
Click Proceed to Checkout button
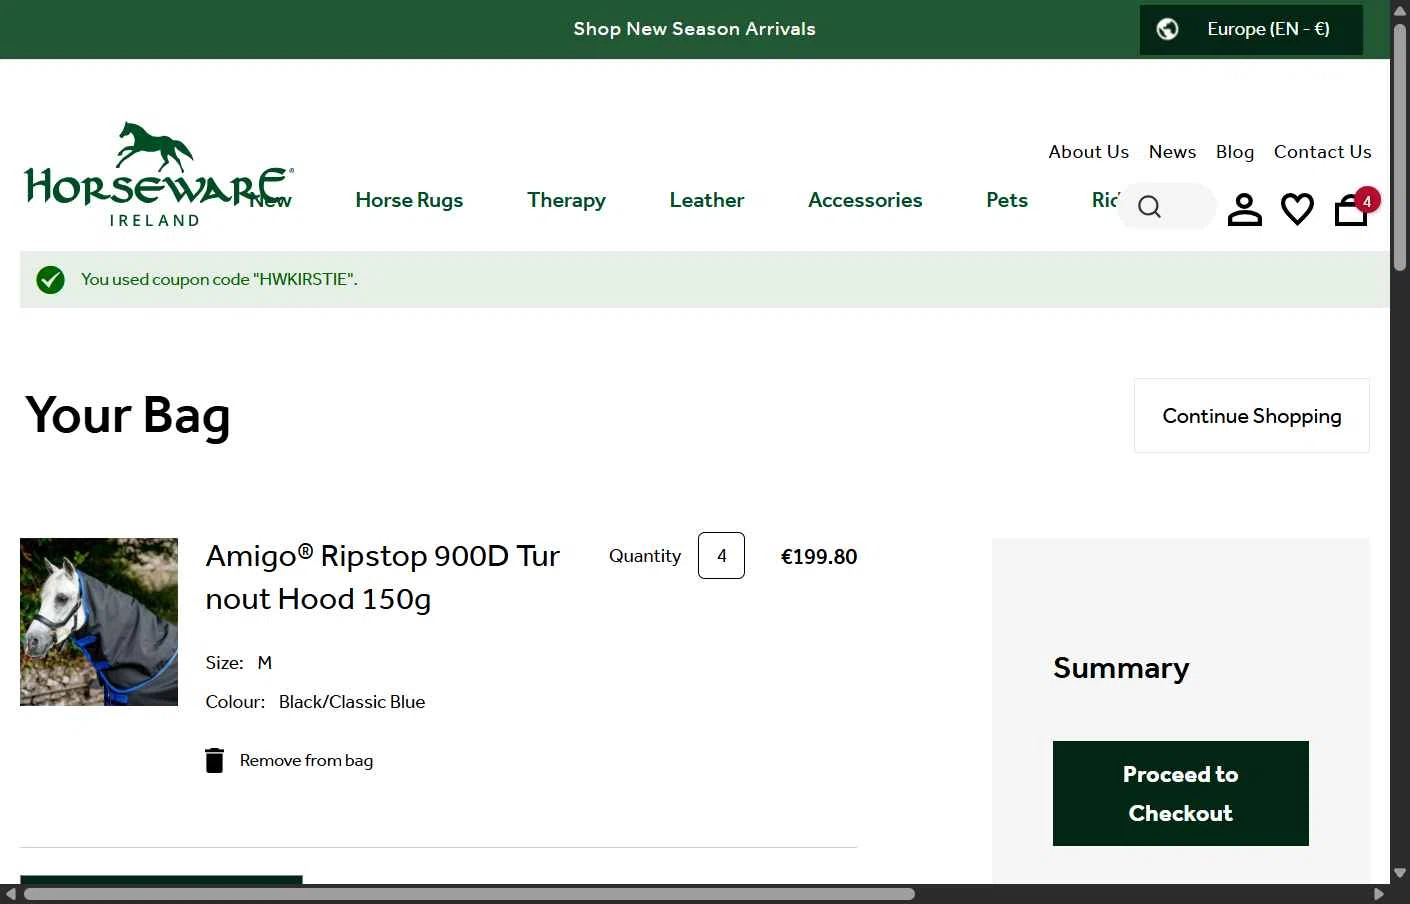[x=1181, y=794]
